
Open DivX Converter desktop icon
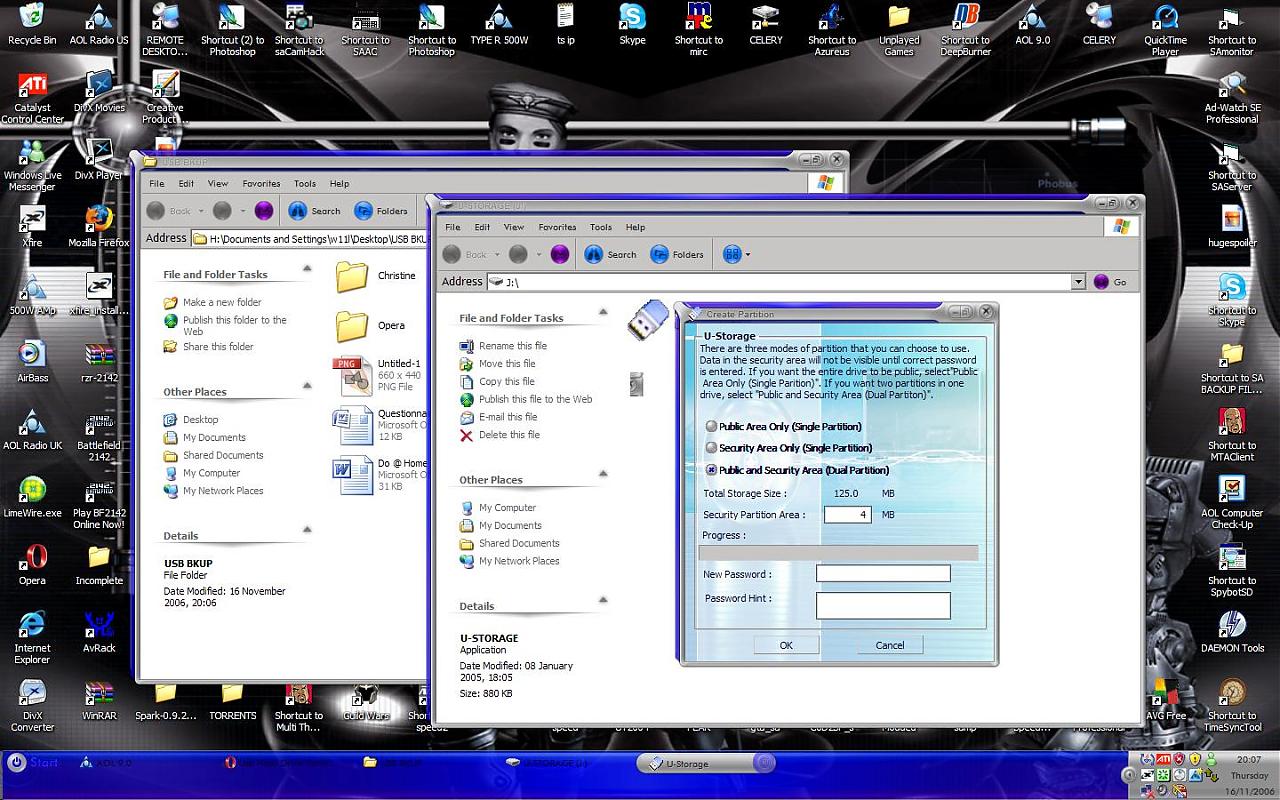(x=32, y=706)
